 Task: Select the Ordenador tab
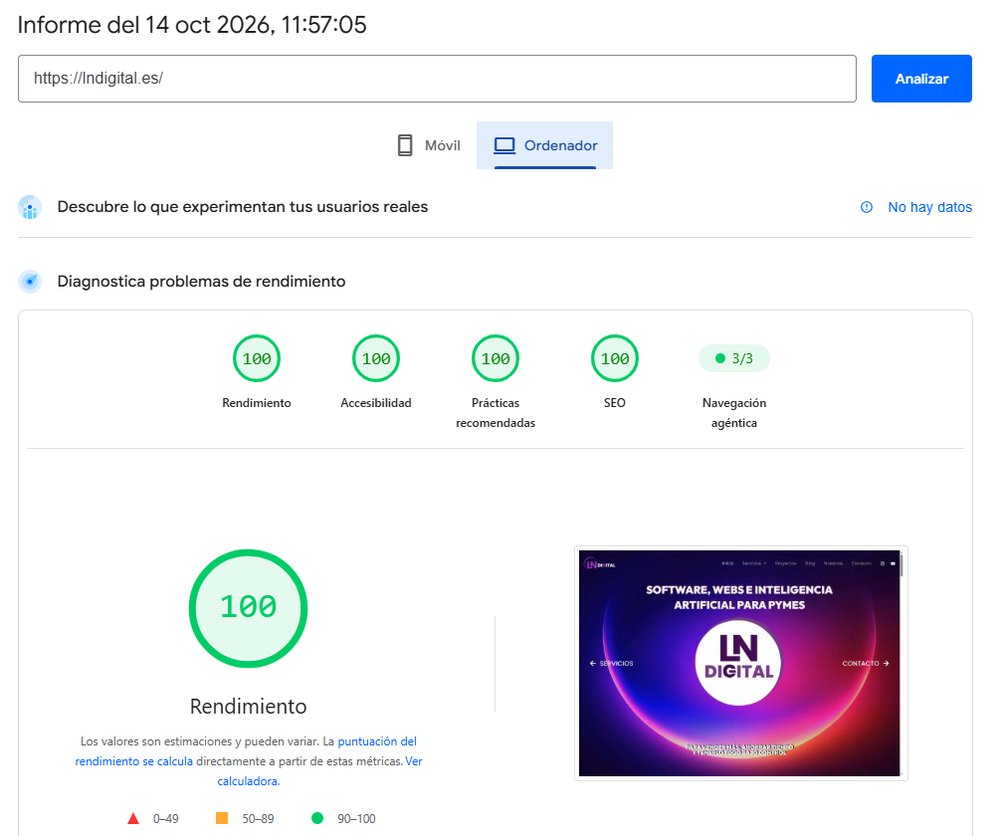click(x=545, y=145)
